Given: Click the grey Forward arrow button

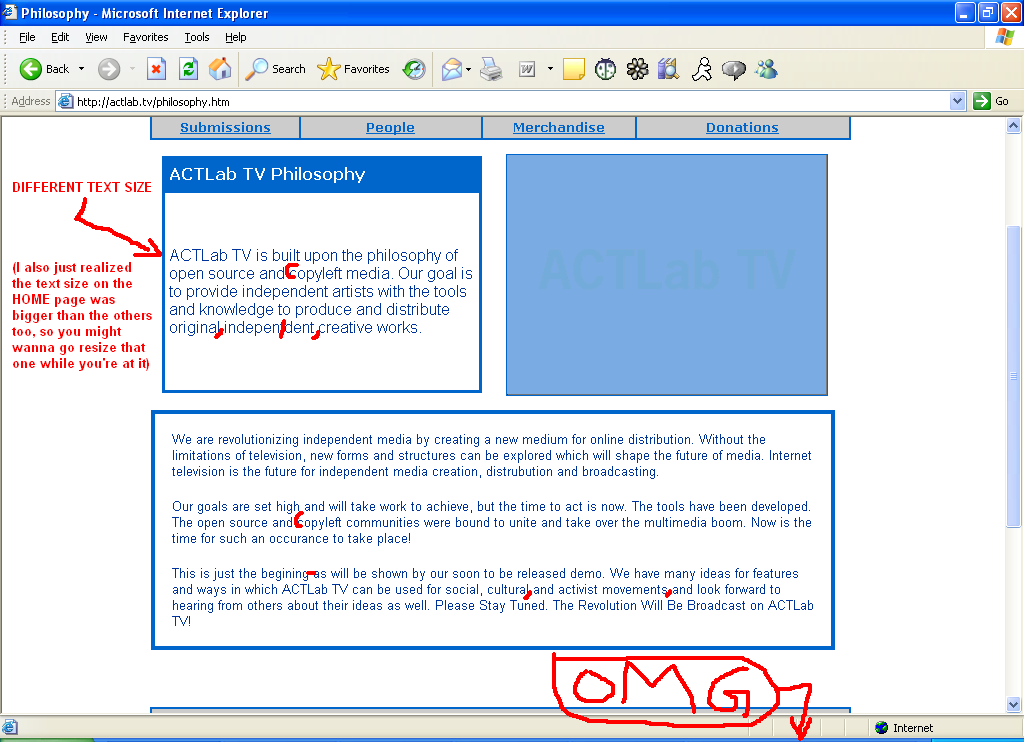Looking at the screenshot, I should [109, 69].
